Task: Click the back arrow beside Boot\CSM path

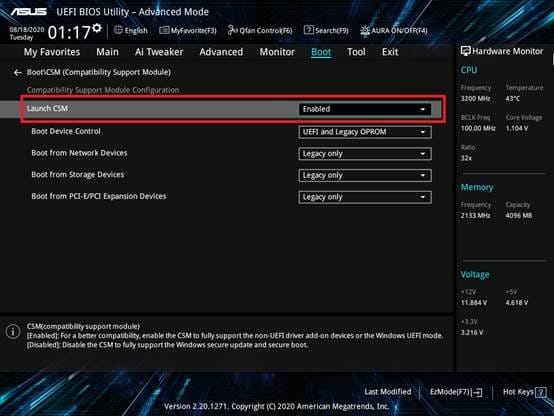Action: tap(17, 73)
